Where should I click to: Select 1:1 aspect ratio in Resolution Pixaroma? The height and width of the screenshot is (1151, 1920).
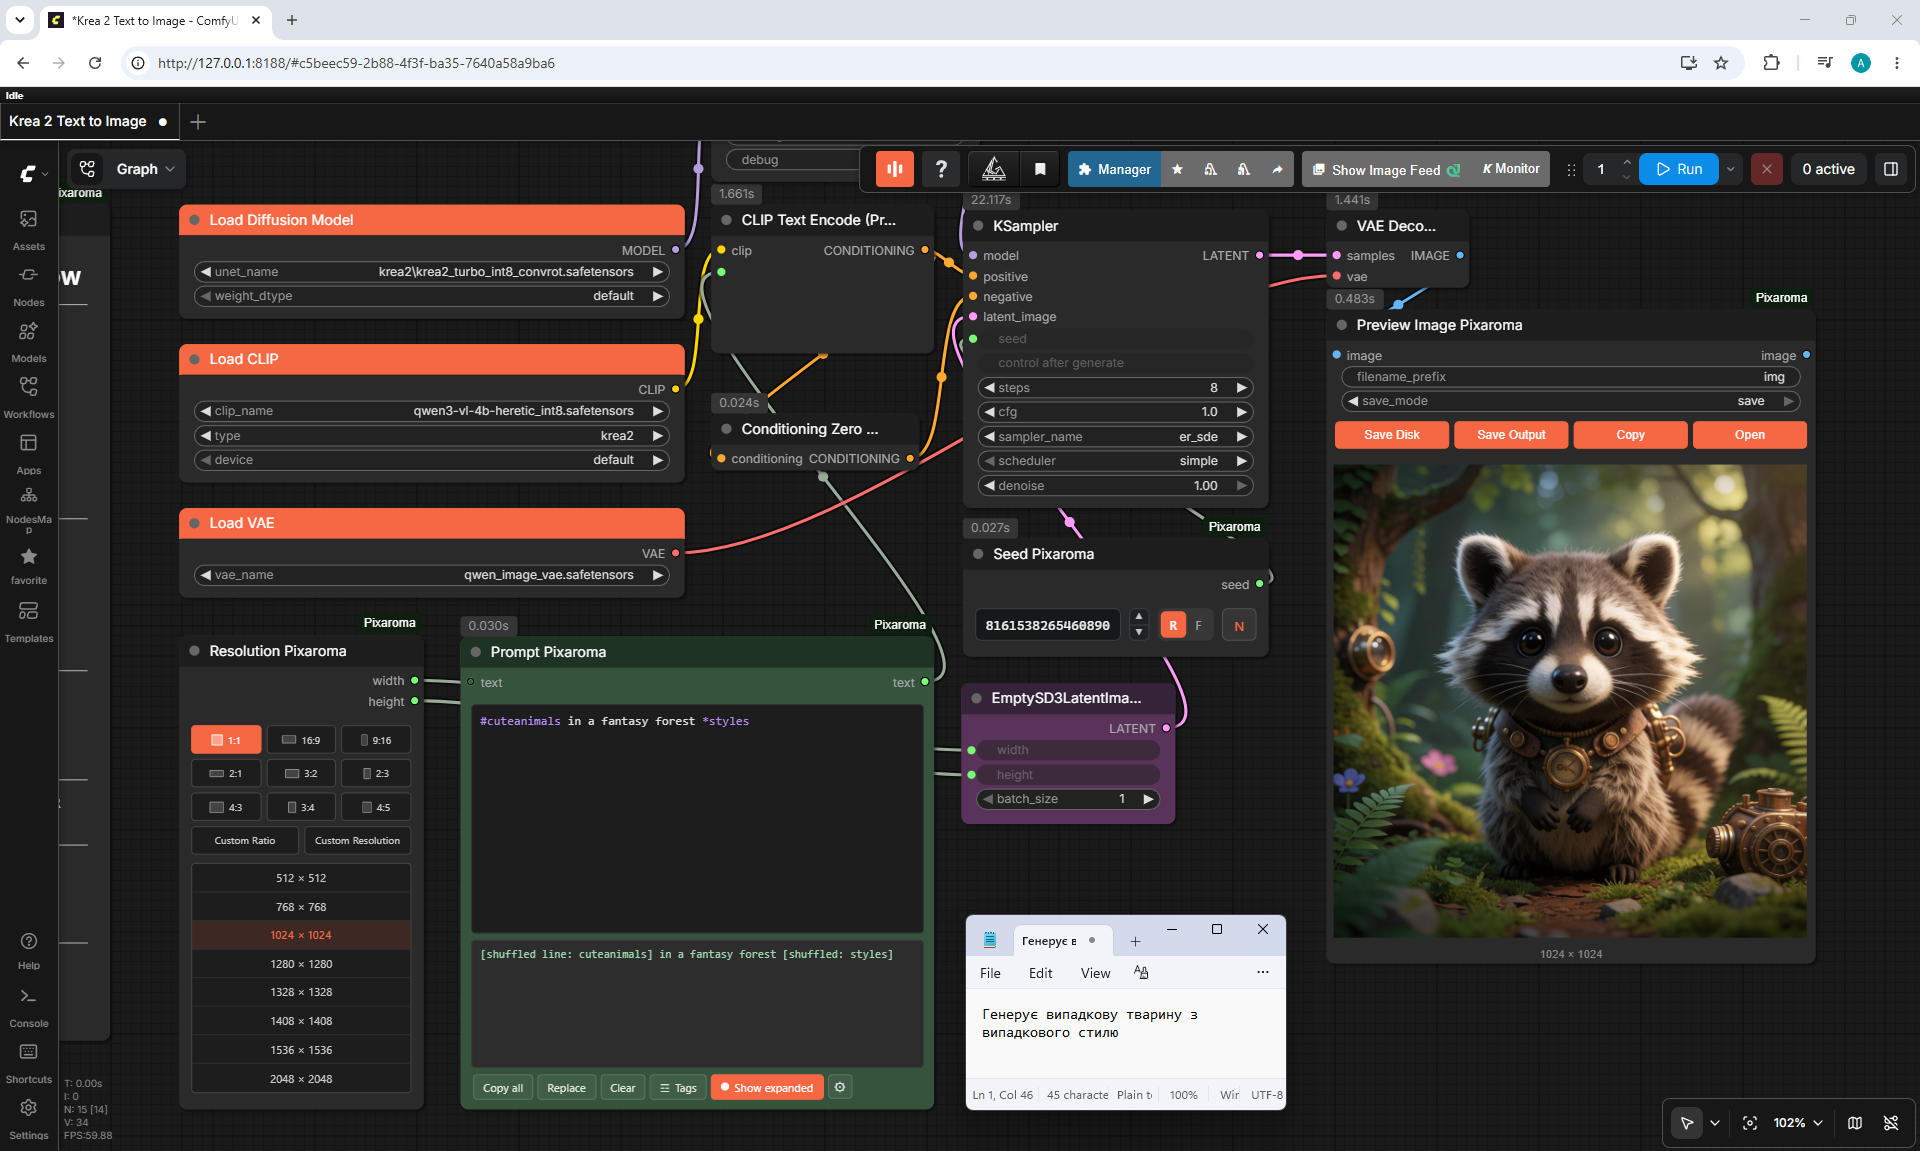pyautogui.click(x=226, y=740)
